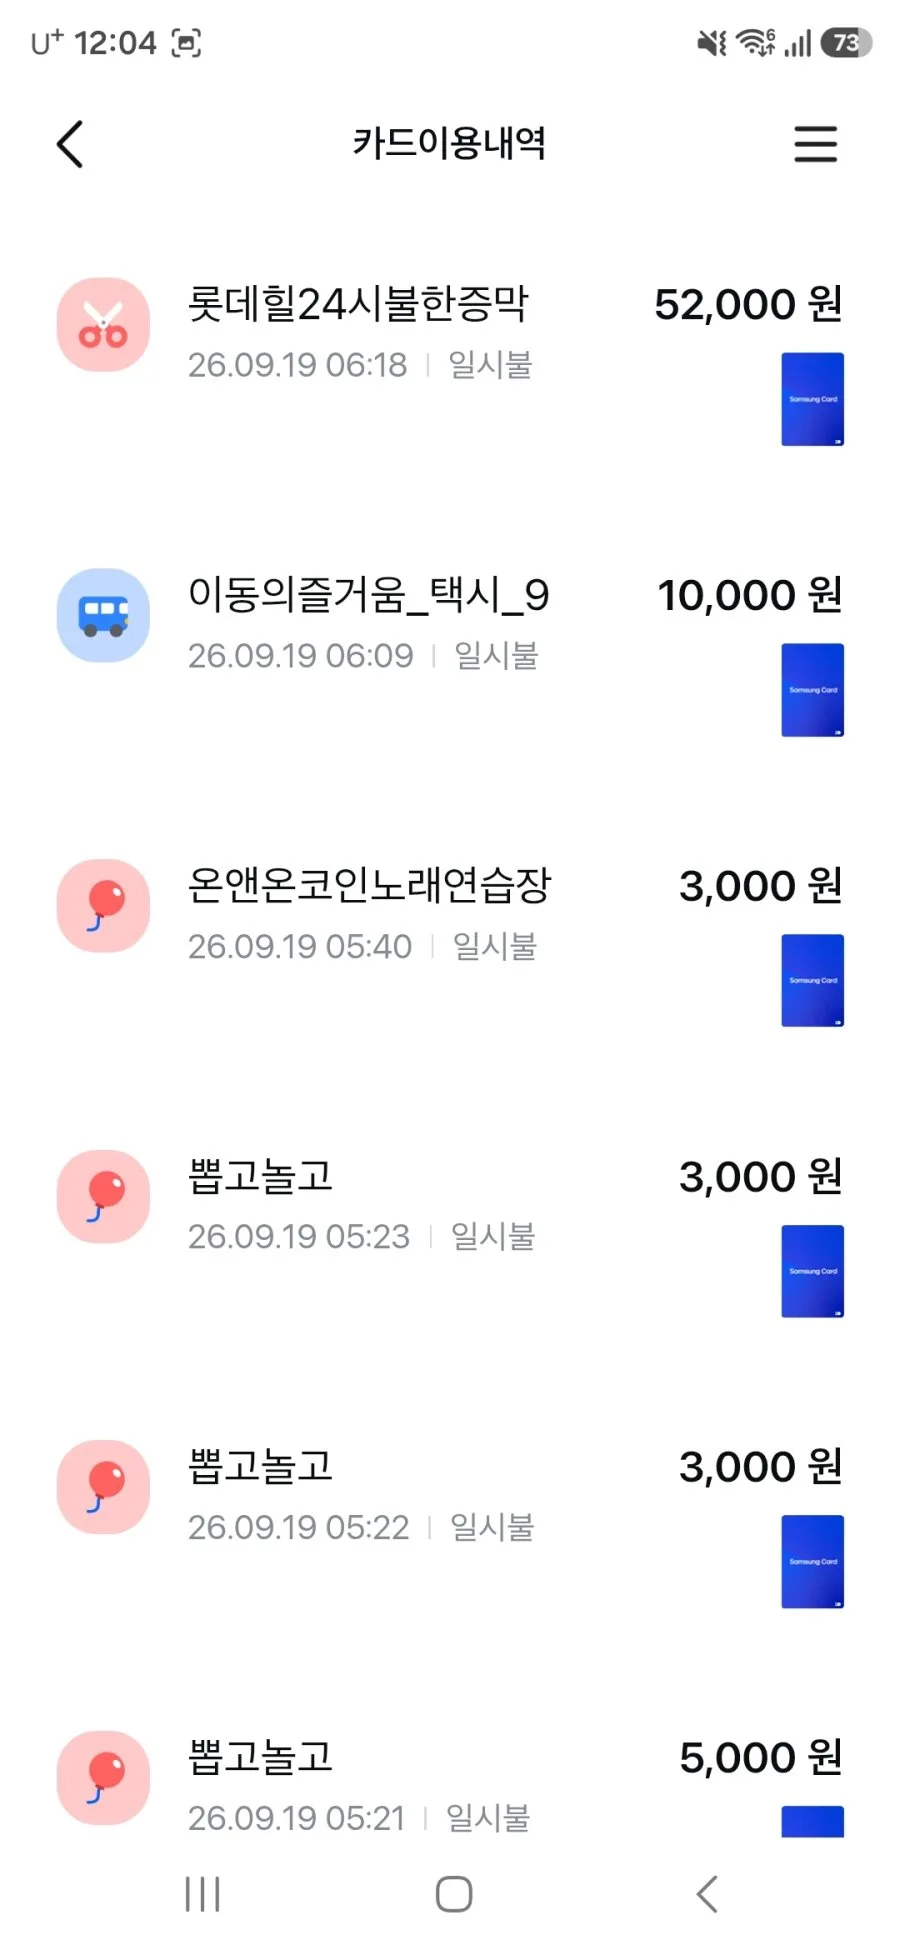Go back using the top-left arrow
The height and width of the screenshot is (1950, 900).
(x=70, y=144)
